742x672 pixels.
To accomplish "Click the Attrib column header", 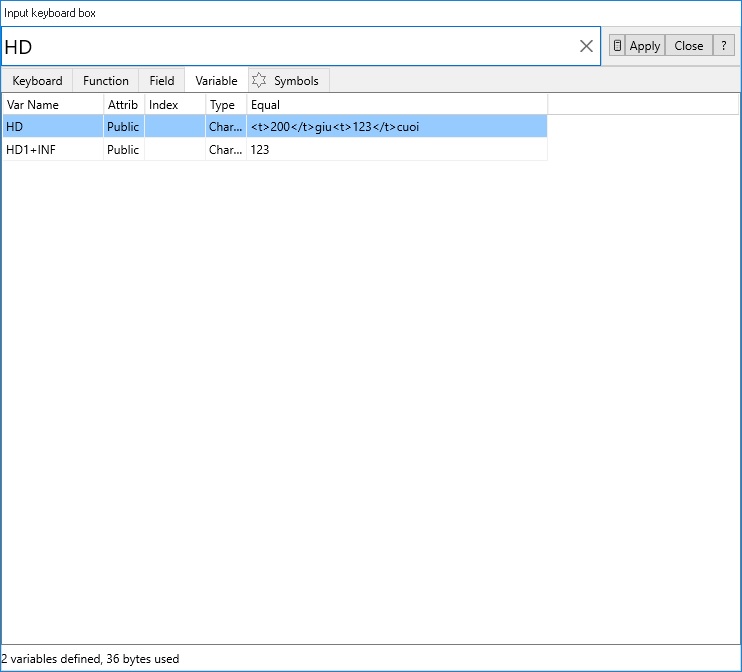I will pyautogui.click(x=123, y=105).
